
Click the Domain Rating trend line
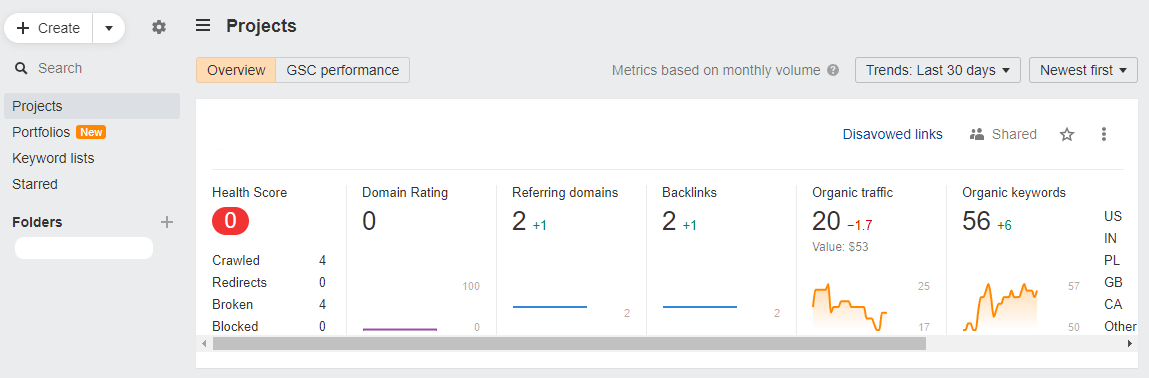click(400, 330)
